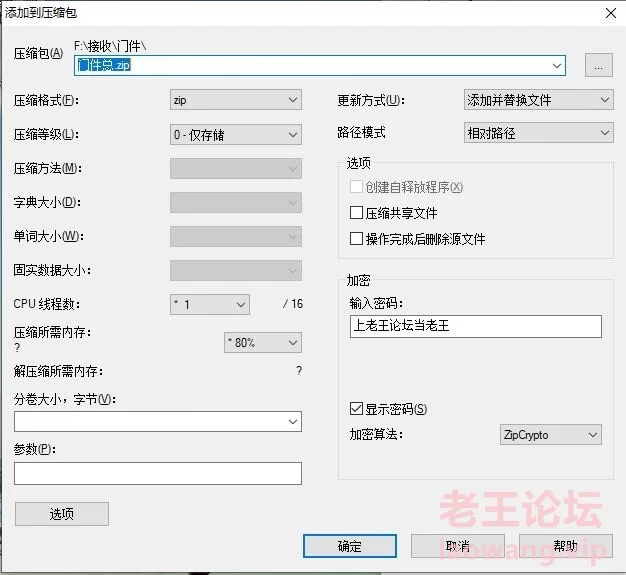
Task: Click the disabled 固实数据大小 dropdown
Action: pos(236,270)
